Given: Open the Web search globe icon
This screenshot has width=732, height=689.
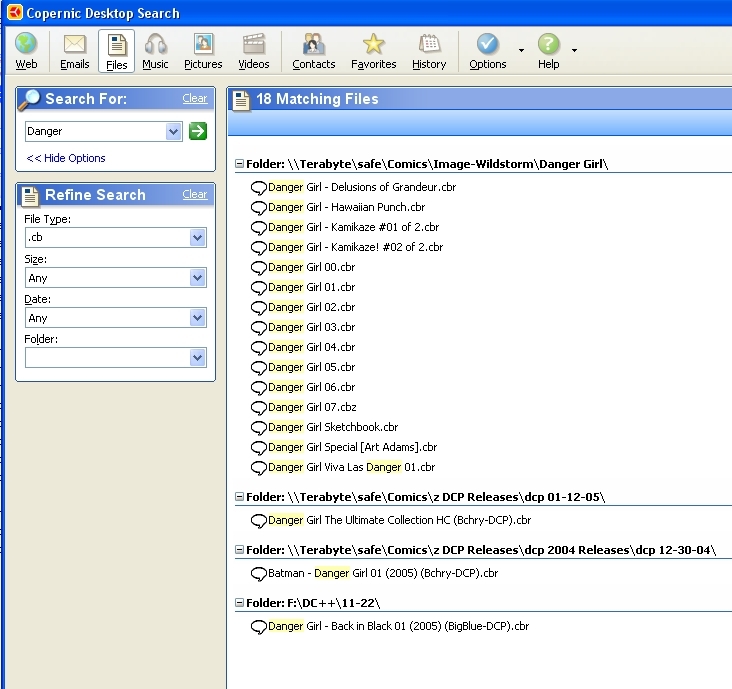Looking at the screenshot, I should click(26, 51).
